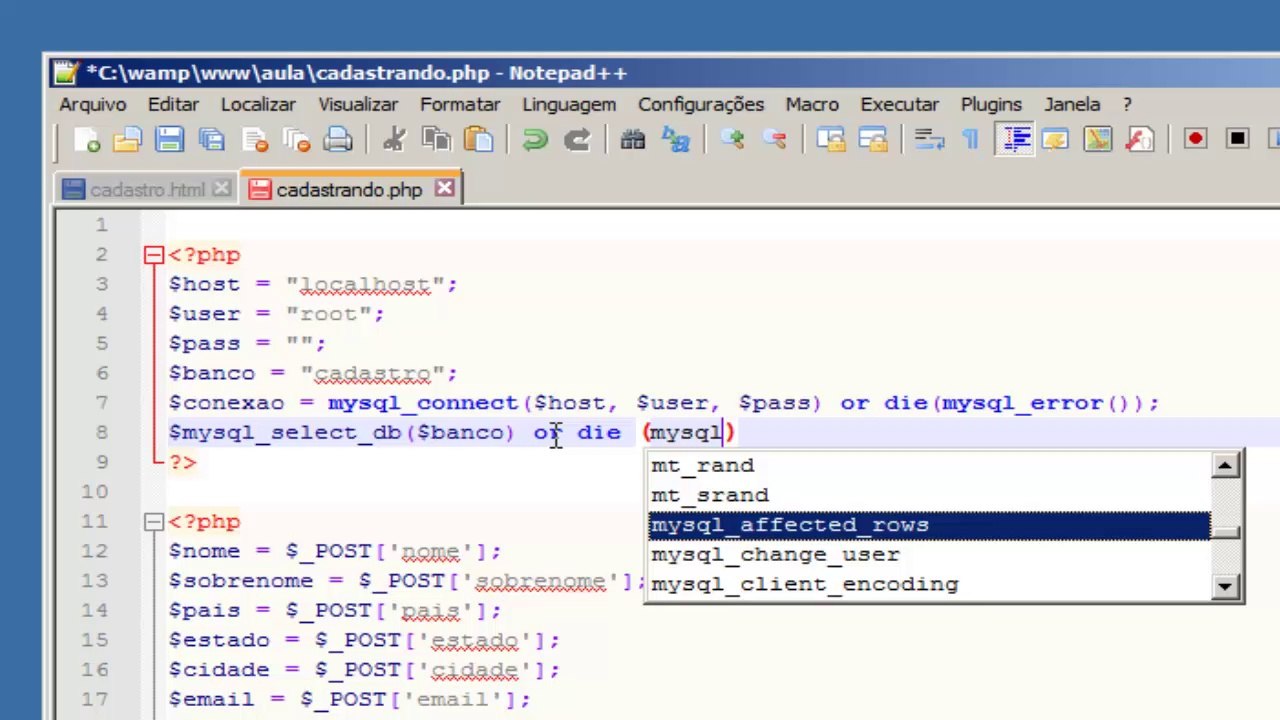Open the Visualizar menu
This screenshot has width=1280, height=720.
(358, 104)
